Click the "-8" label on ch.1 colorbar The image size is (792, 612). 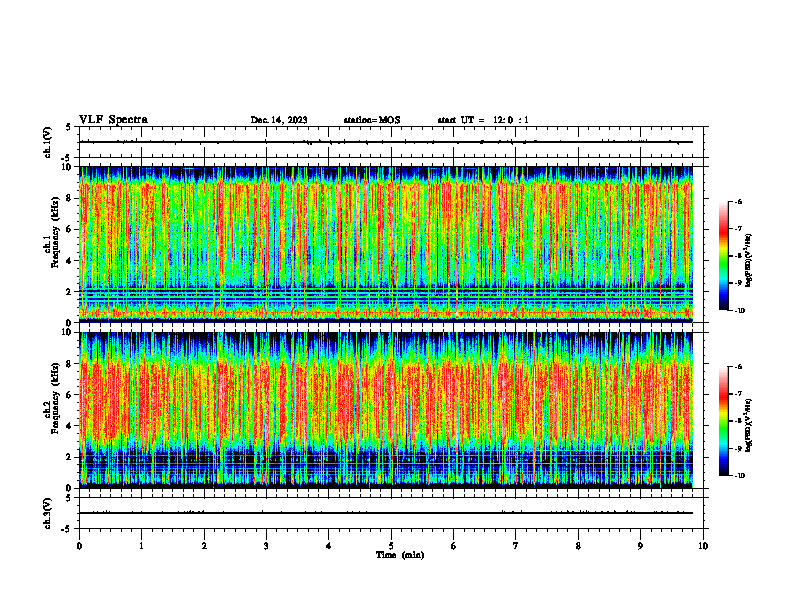[738, 256]
